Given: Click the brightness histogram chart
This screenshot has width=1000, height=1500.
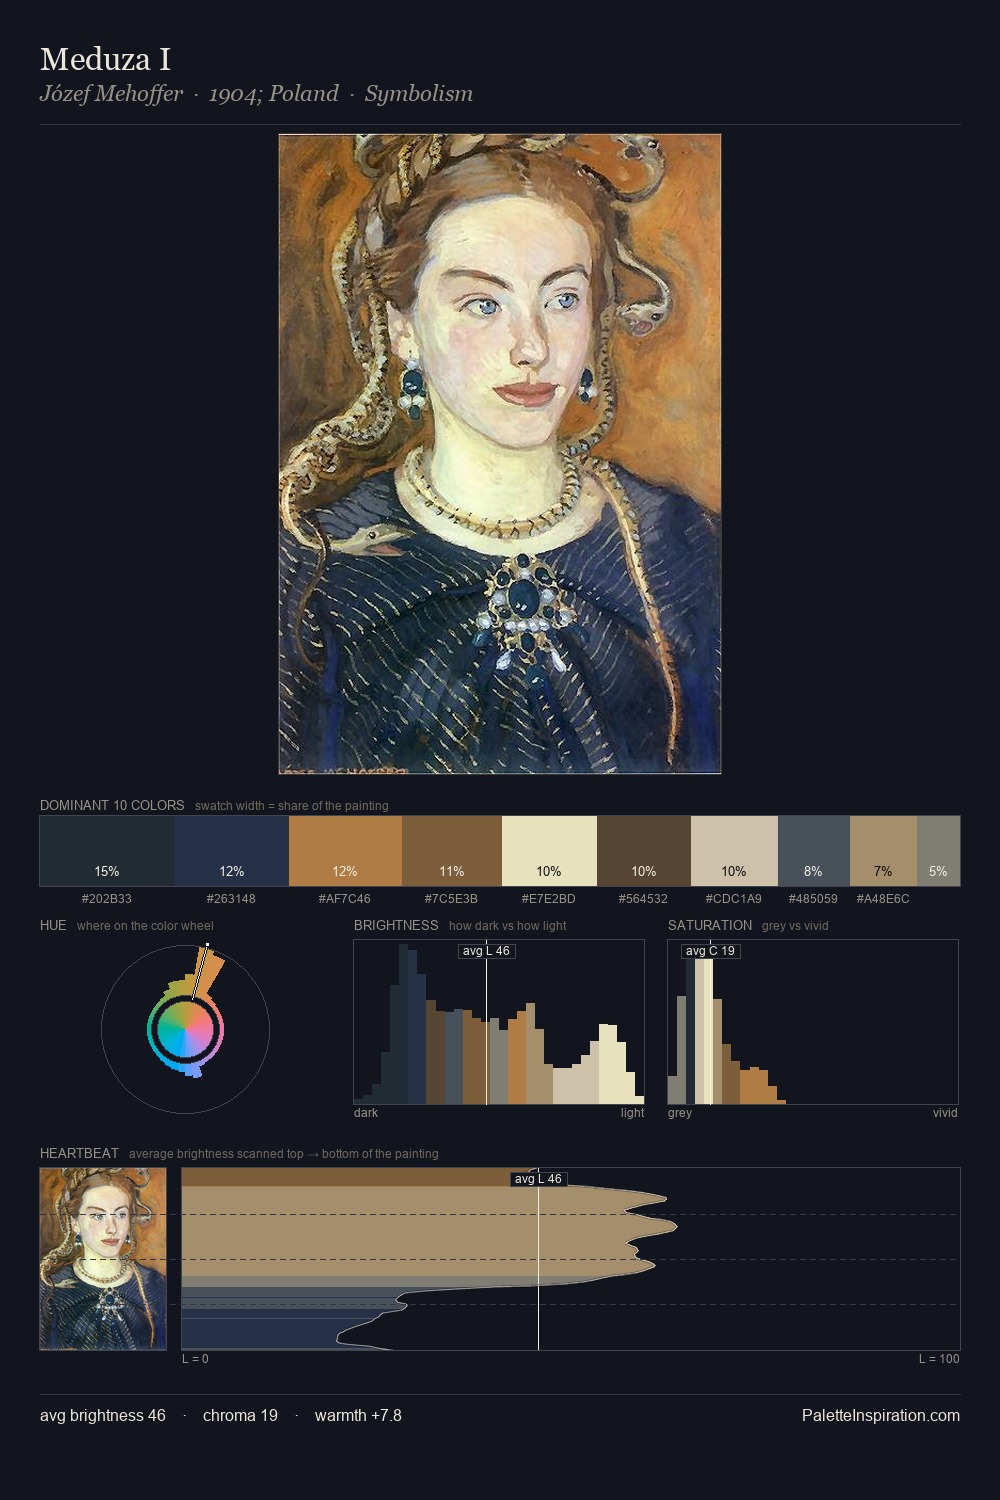Looking at the screenshot, I should pyautogui.click(x=499, y=1022).
